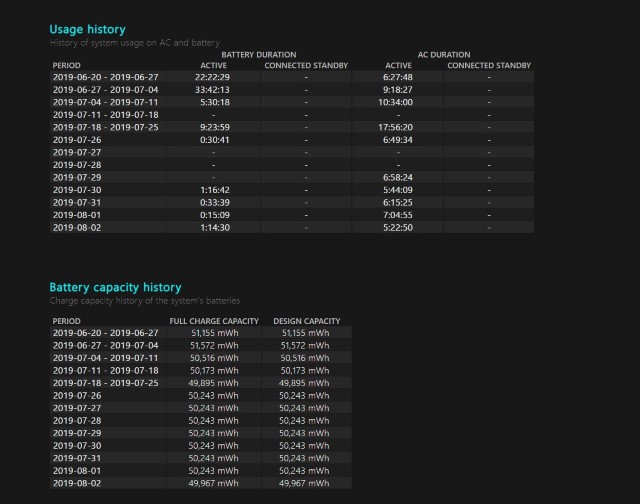The height and width of the screenshot is (504, 640).
Task: Click the "Battery capacity history" section heading
Action: pyautogui.click(x=116, y=287)
